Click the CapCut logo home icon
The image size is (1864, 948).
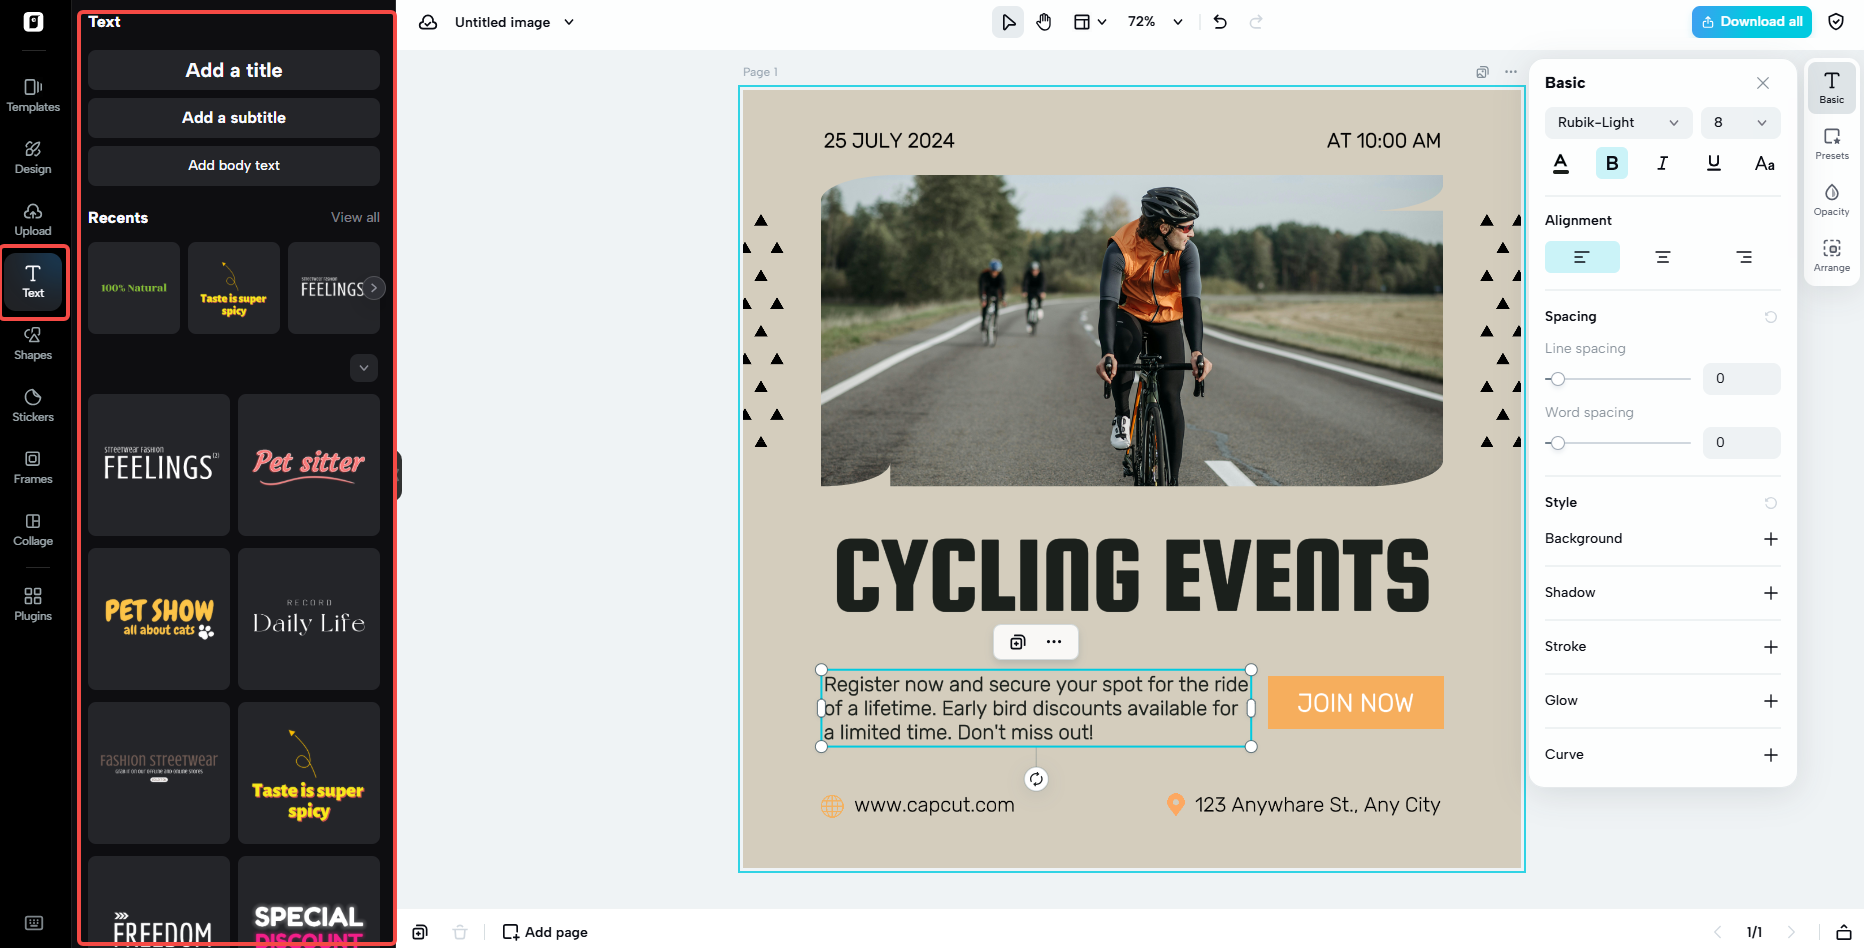click(x=33, y=22)
